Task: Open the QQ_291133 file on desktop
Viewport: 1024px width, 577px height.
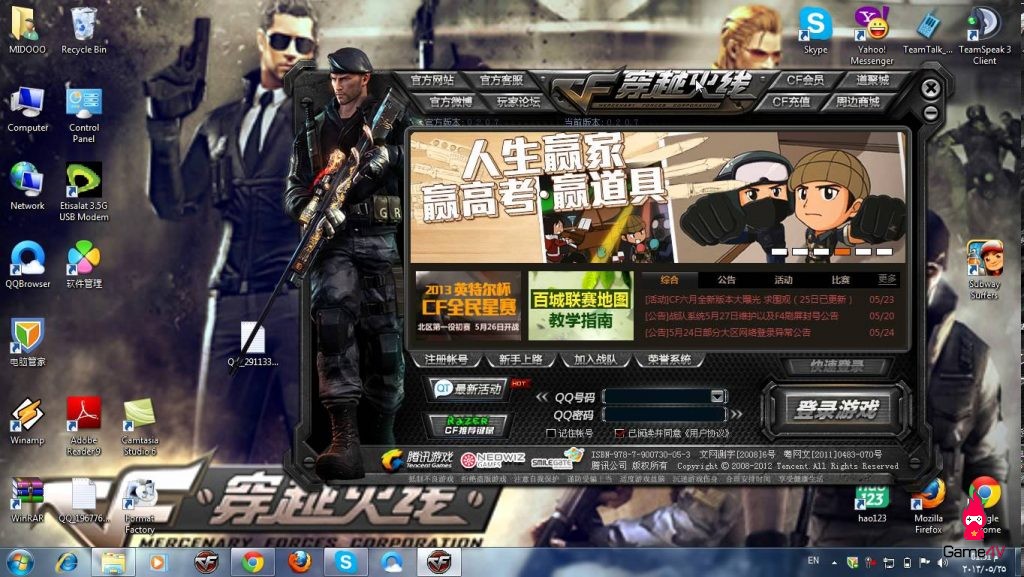Action: (253, 343)
